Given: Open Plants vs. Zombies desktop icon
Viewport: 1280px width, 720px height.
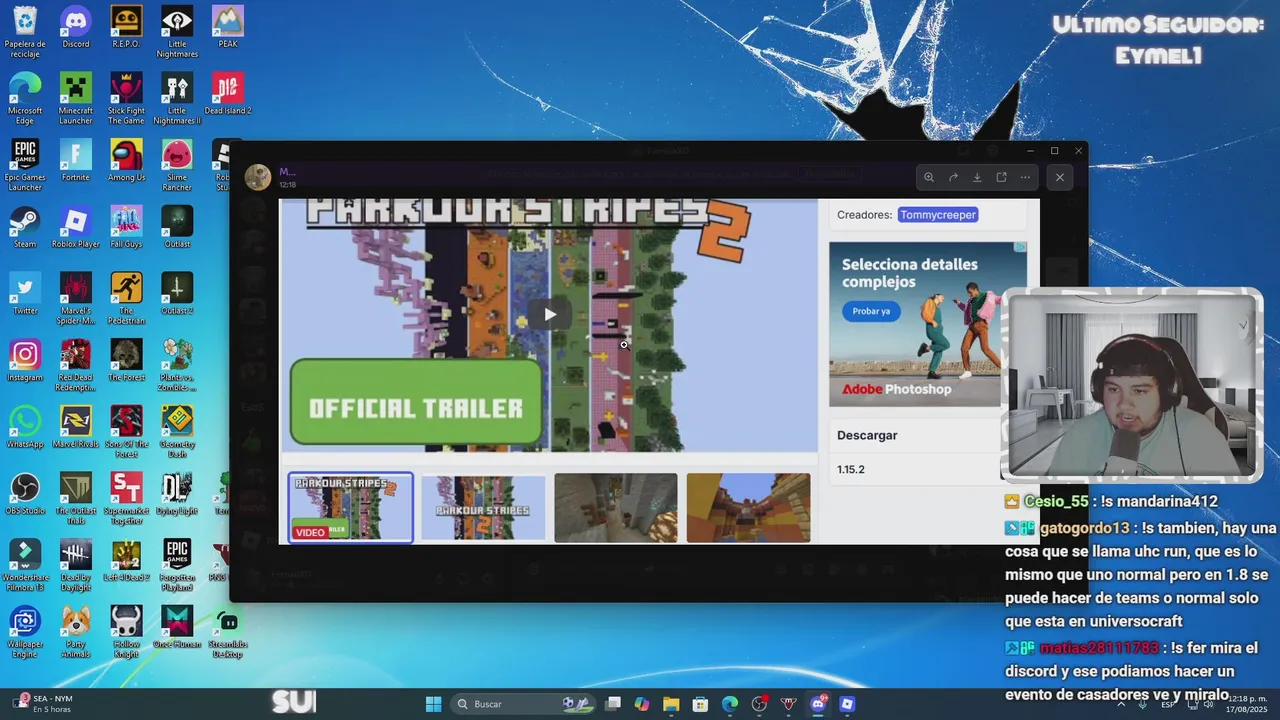Looking at the screenshot, I should 177,365.
